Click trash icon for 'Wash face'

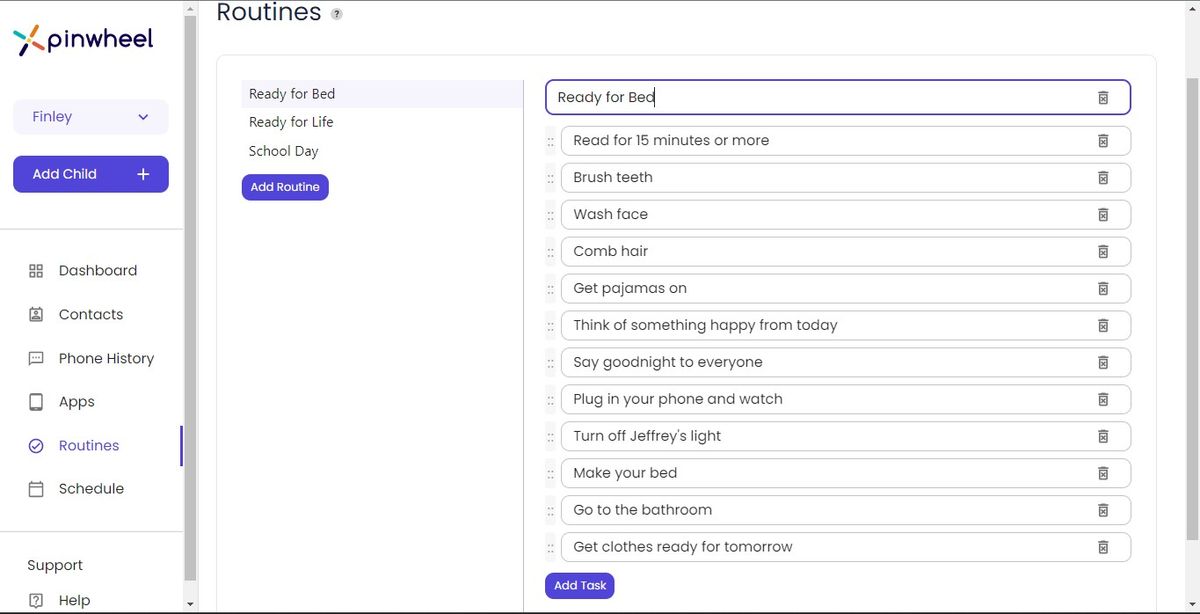(x=1103, y=215)
